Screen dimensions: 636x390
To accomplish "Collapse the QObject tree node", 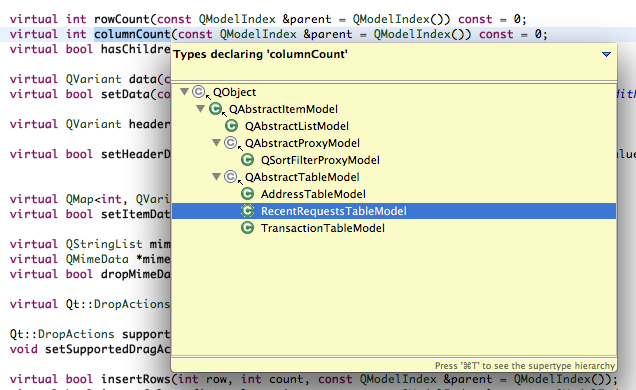I will [185, 92].
